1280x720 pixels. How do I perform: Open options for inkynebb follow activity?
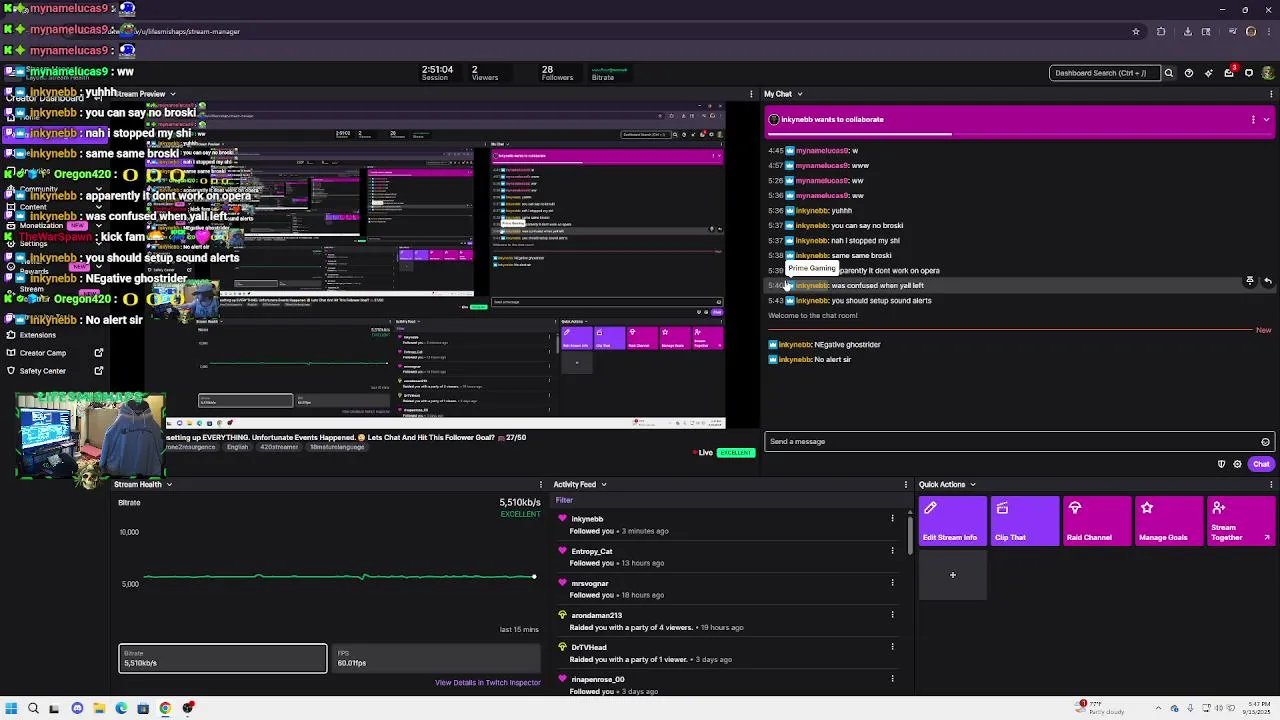pyautogui.click(x=892, y=519)
